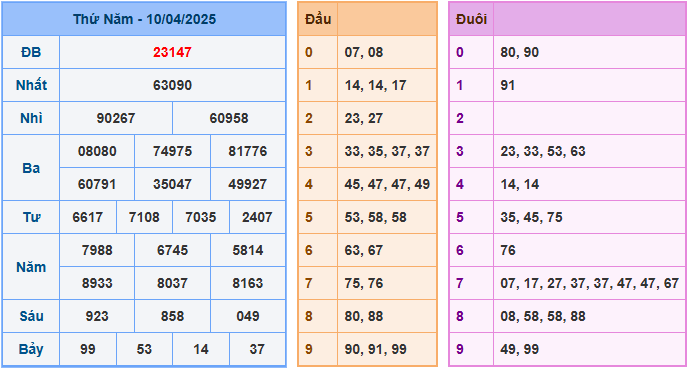Viewport: 689px width, 369px height.
Task: Click Đầu row values '90, 91, 99'
Action: click(375, 349)
